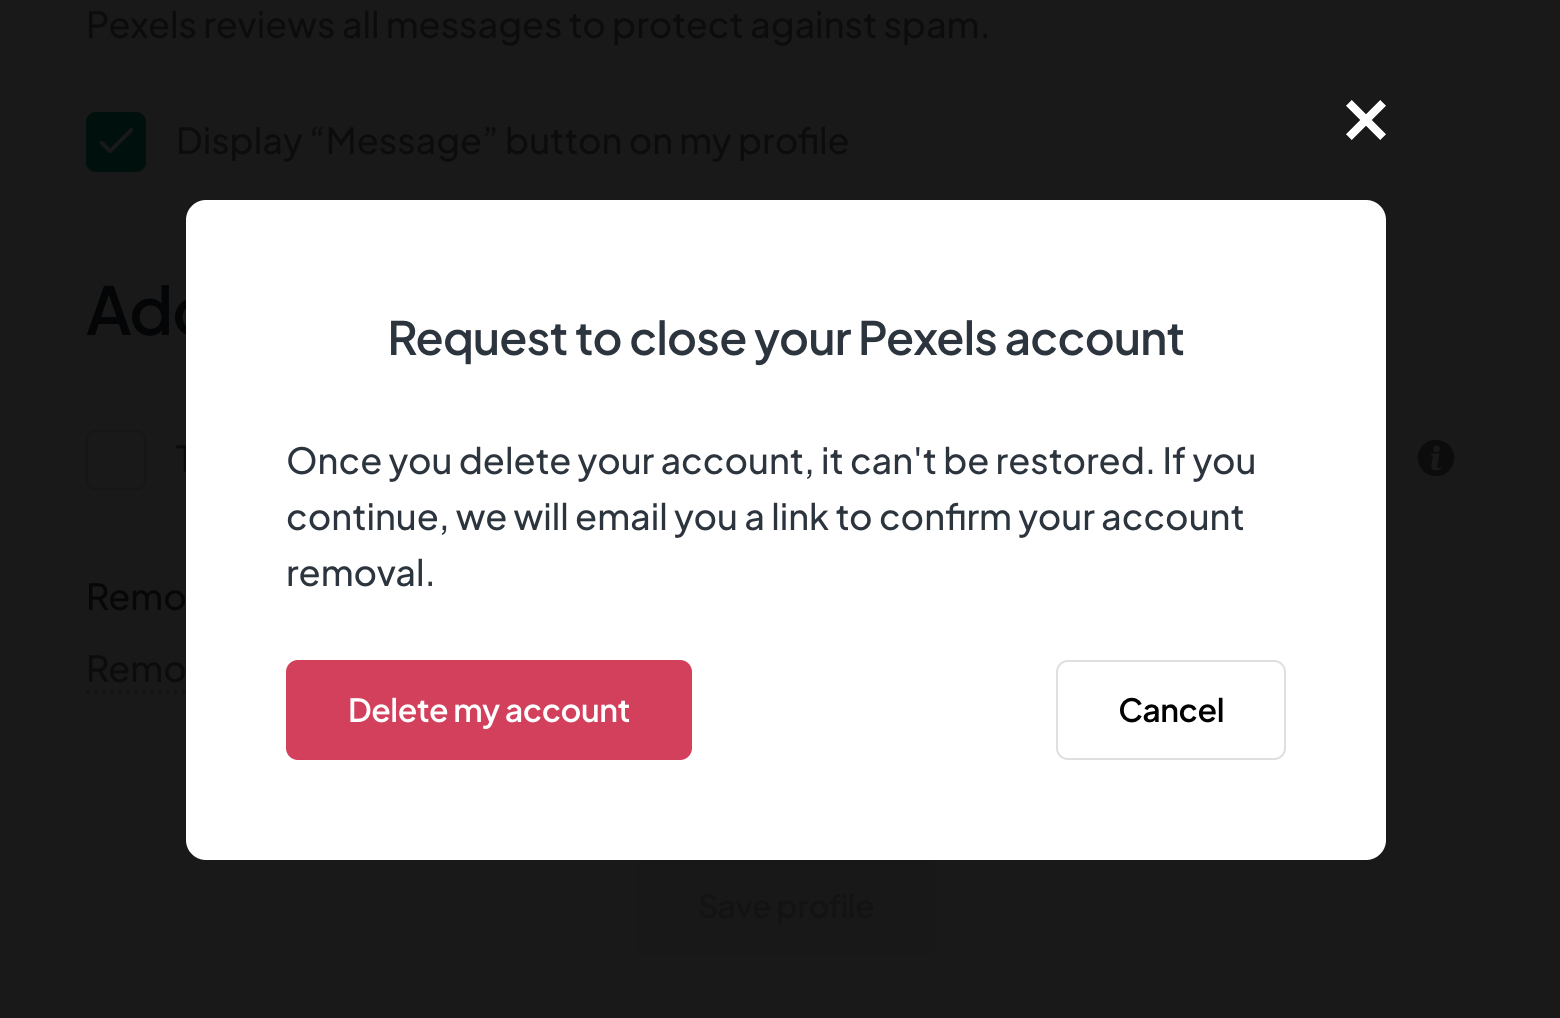Click the partially hidden "Ad" section heading
Screen dimensions: 1560x1018
(x=136, y=312)
